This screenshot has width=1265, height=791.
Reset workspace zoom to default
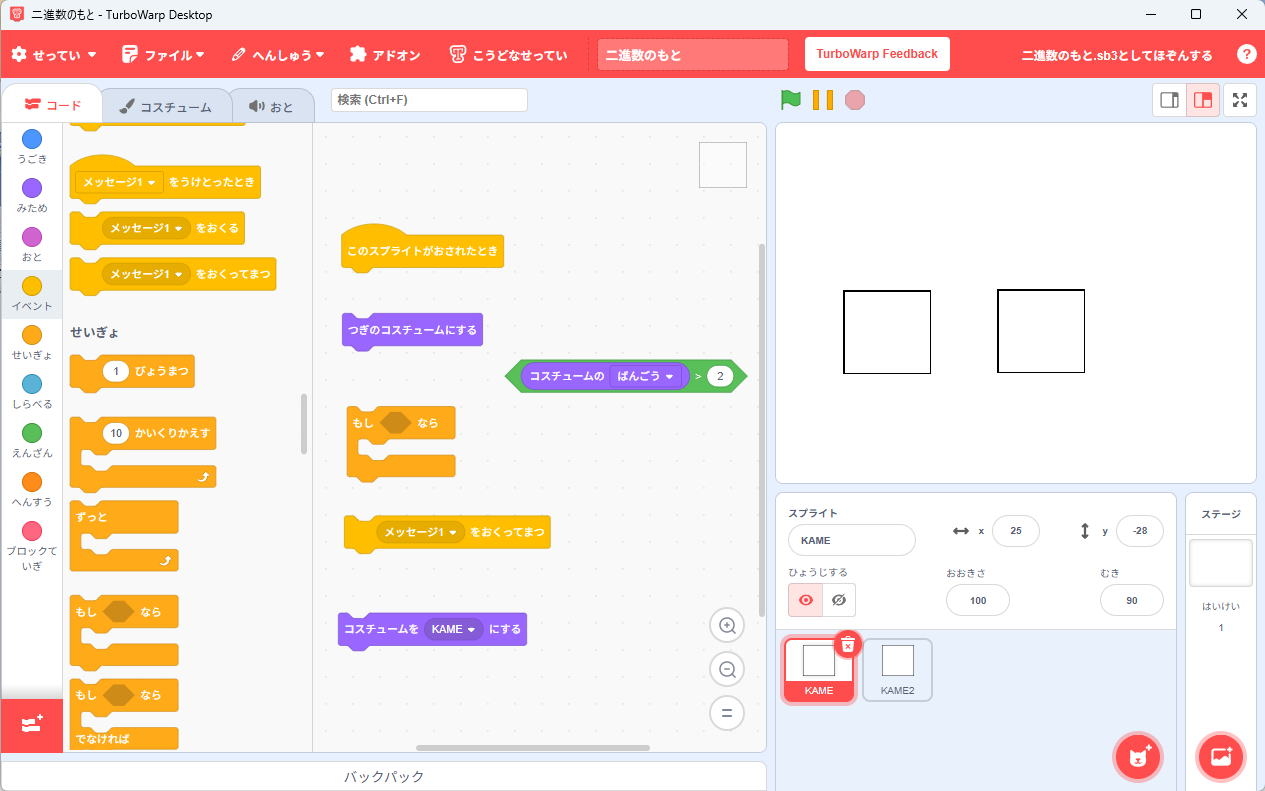[x=727, y=713]
